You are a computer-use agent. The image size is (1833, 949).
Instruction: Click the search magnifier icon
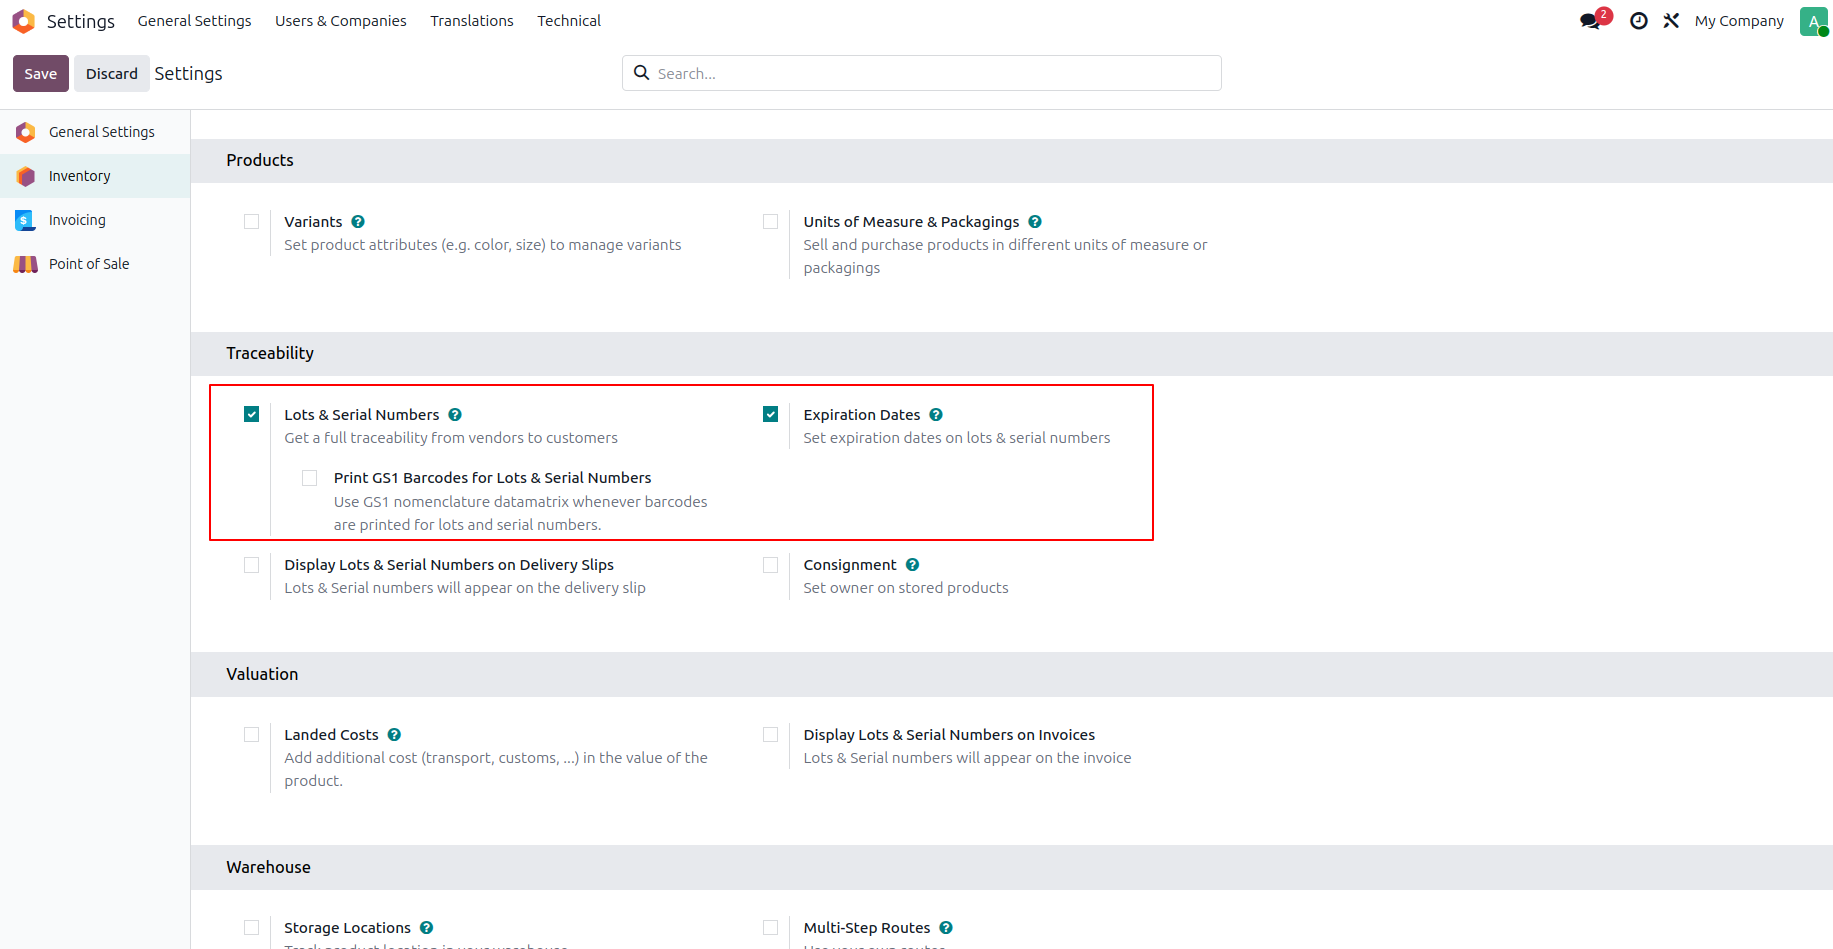coord(642,73)
